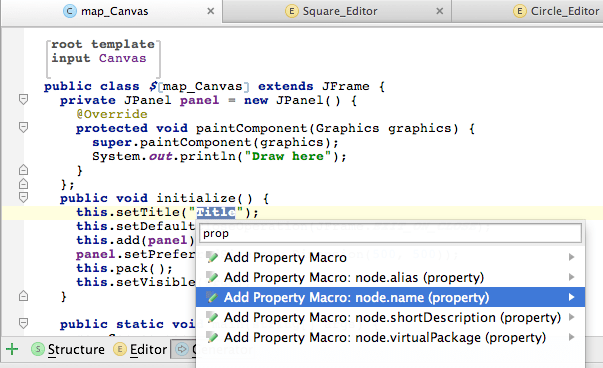
Task: Collapse the panel field fold marker
Action: point(23,100)
